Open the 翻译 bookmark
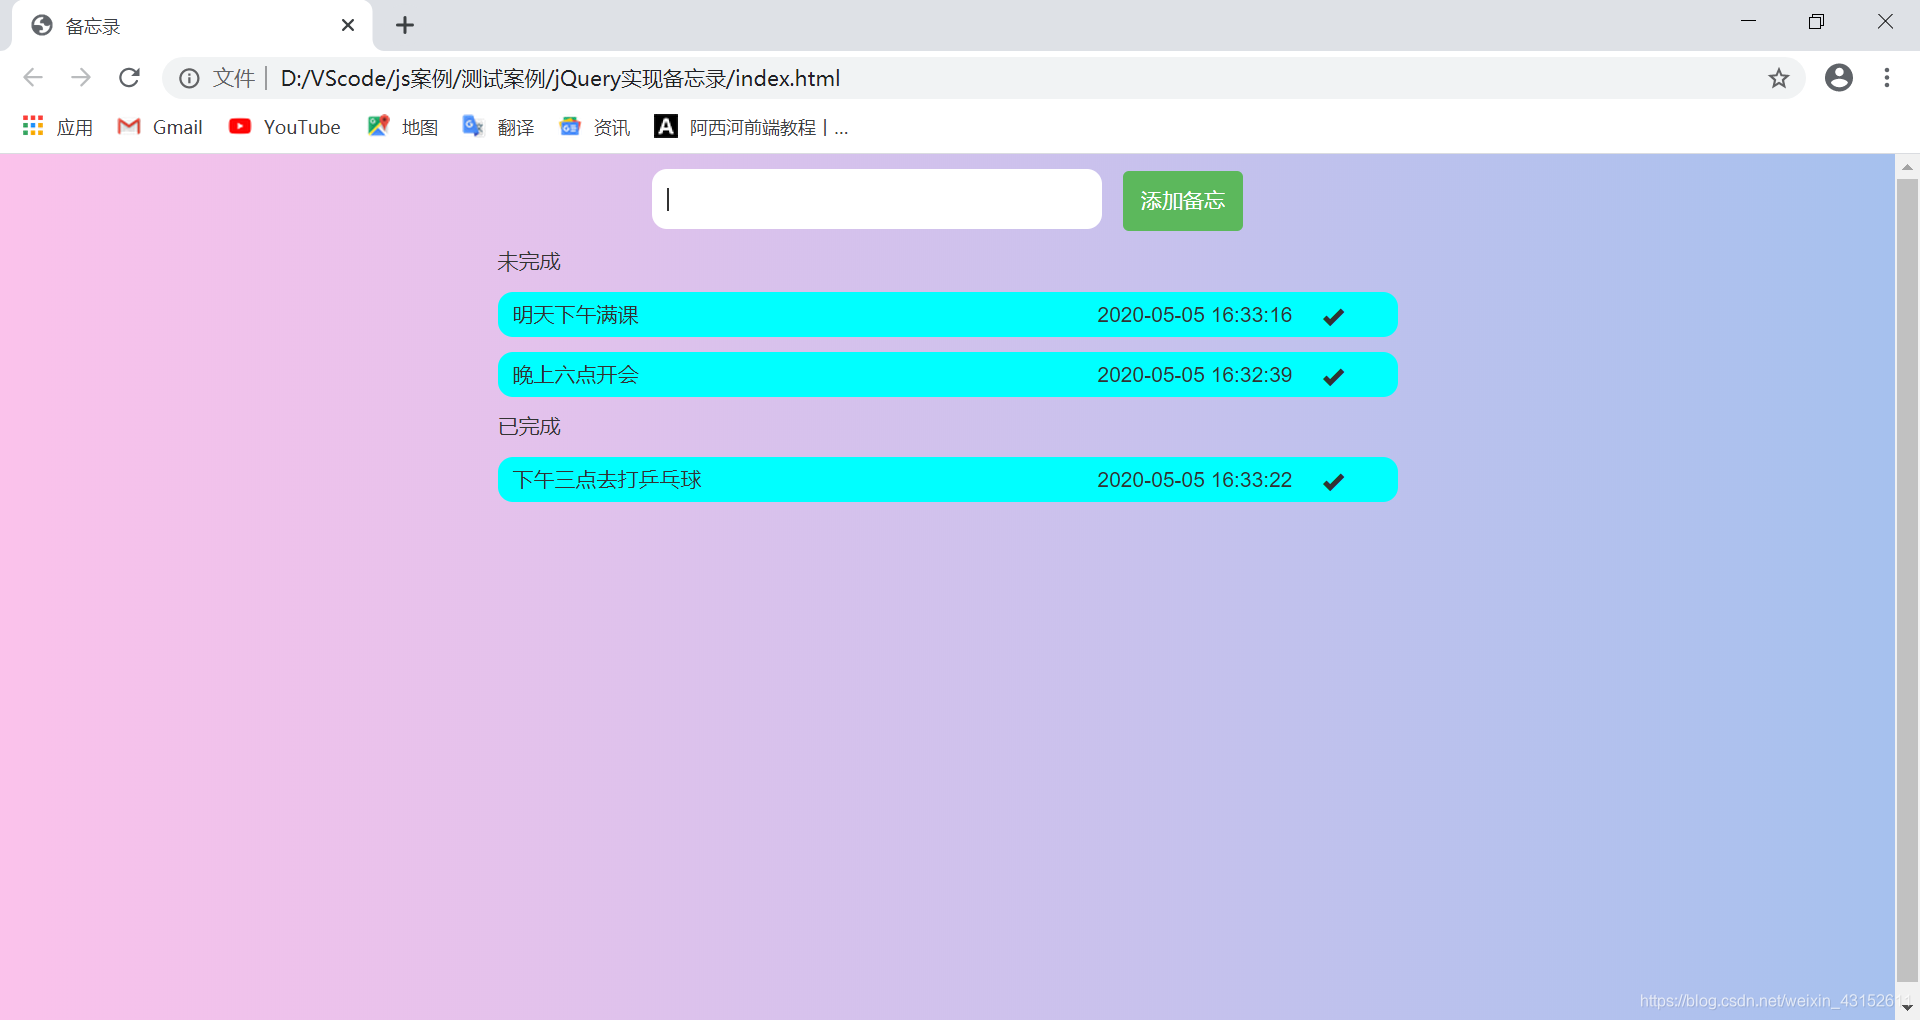This screenshot has width=1920, height=1020. 498,127
